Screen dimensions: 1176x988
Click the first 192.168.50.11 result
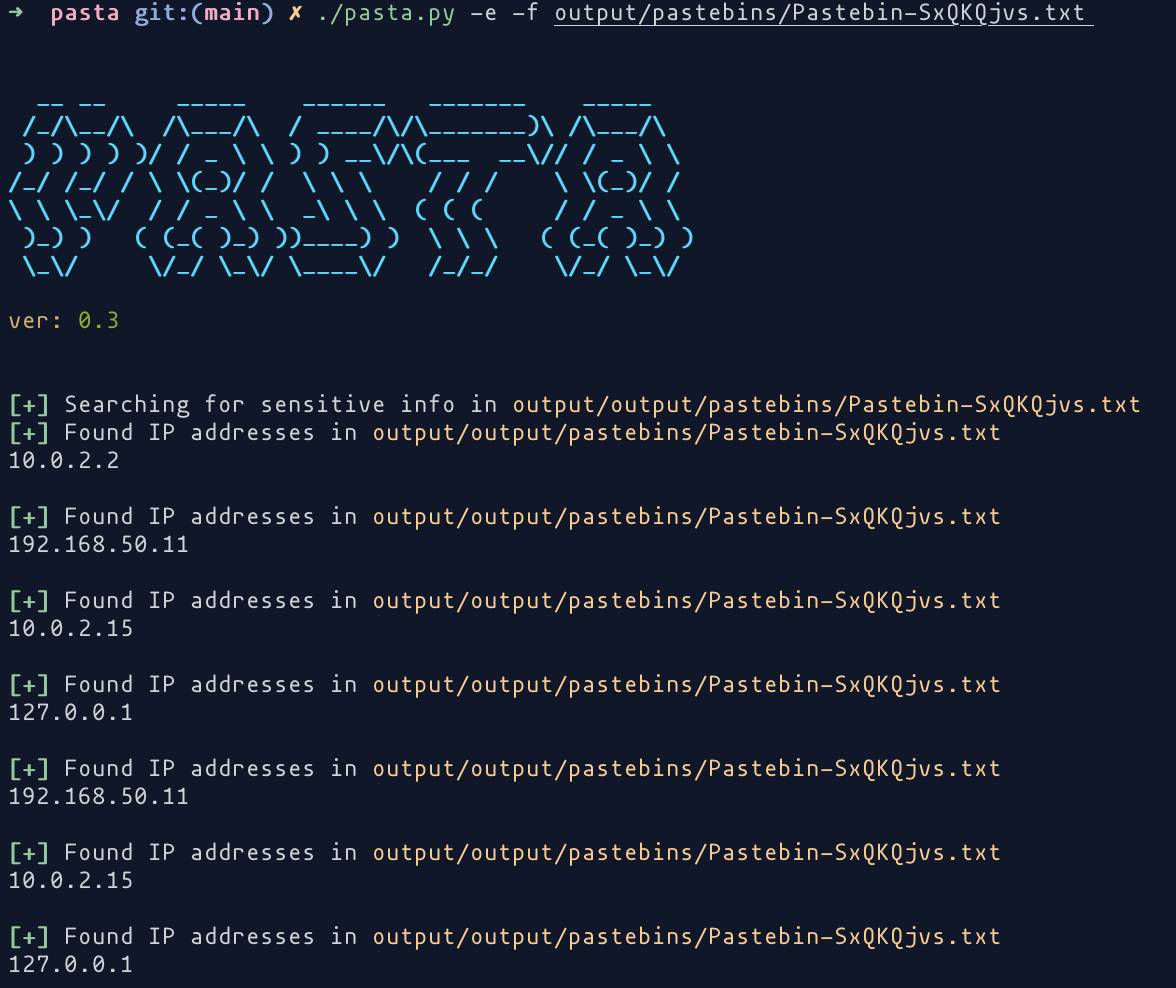pos(98,545)
